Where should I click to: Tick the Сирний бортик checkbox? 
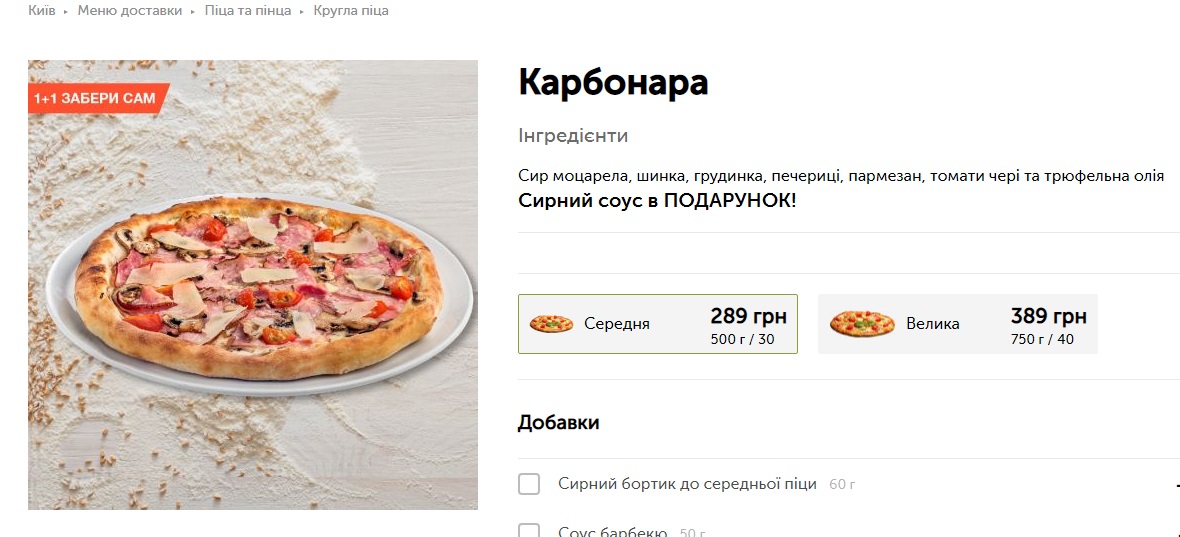pyautogui.click(x=529, y=484)
